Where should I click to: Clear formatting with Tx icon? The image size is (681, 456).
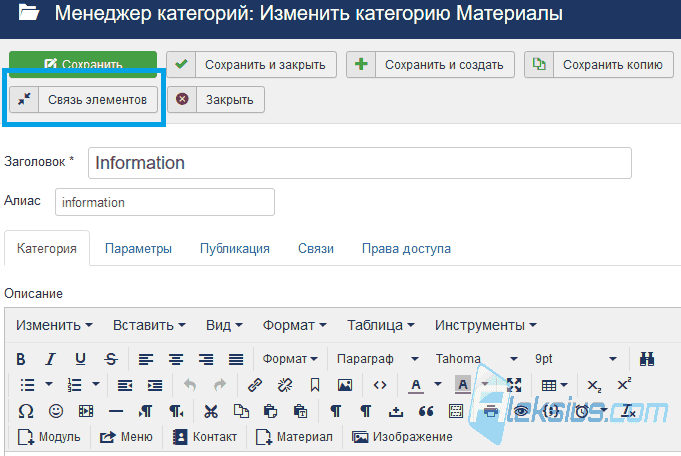[628, 411]
